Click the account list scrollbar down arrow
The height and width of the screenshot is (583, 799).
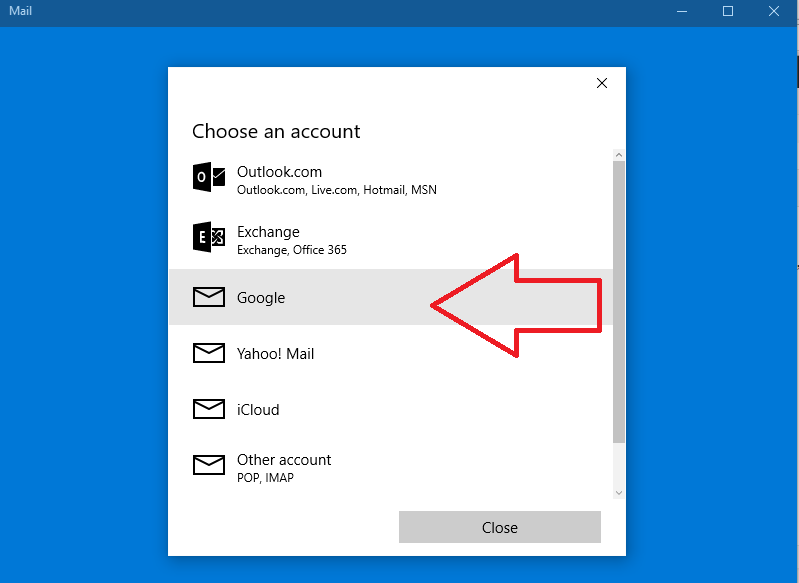coord(619,493)
